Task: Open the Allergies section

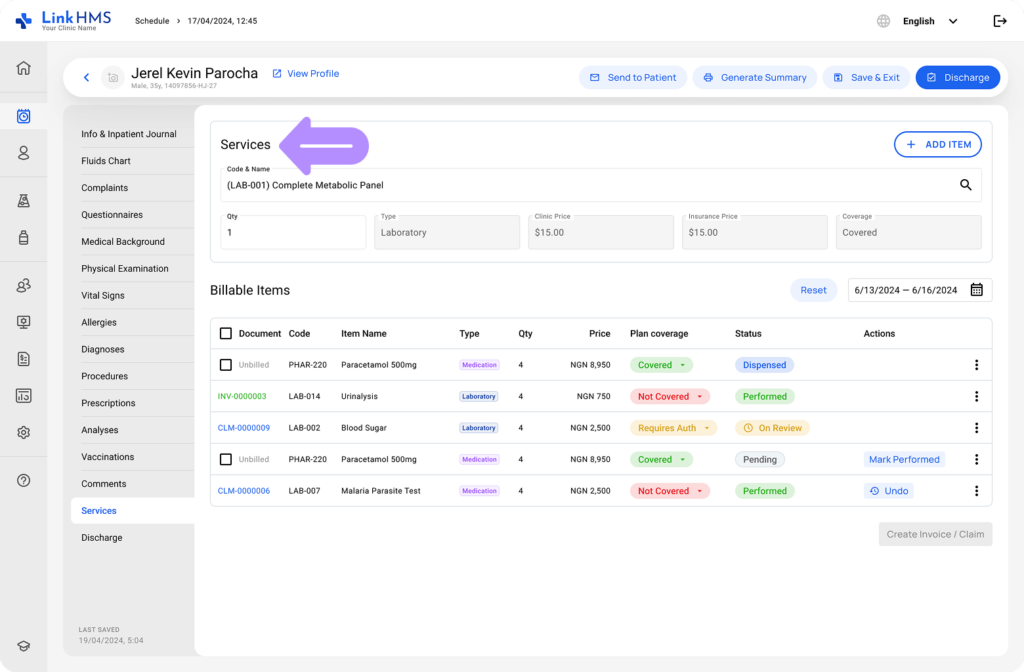Action: tap(99, 323)
